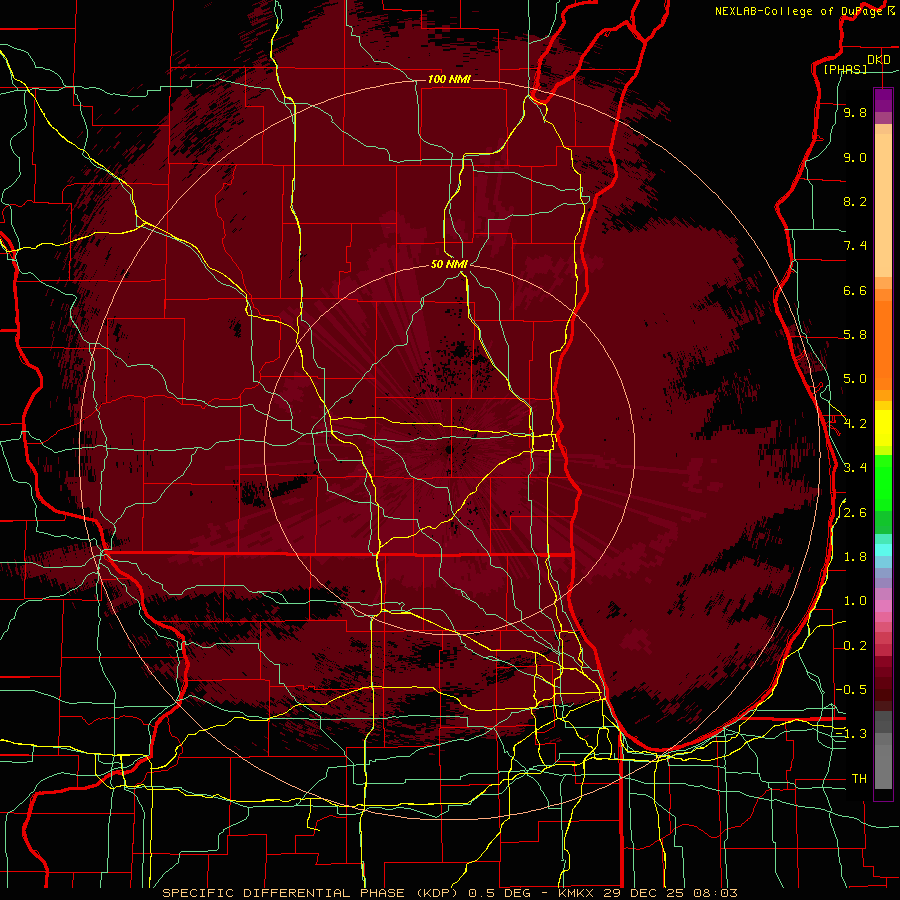Screen dimensions: 900x900
Task: Click the 1.8 value on color scale
Action: (855, 557)
